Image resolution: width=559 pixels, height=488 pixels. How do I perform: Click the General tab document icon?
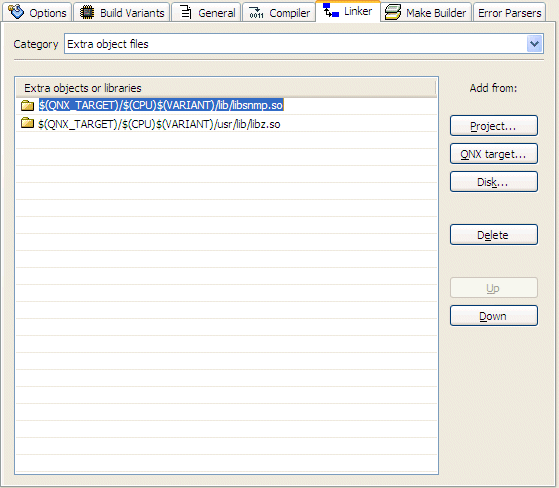click(185, 12)
